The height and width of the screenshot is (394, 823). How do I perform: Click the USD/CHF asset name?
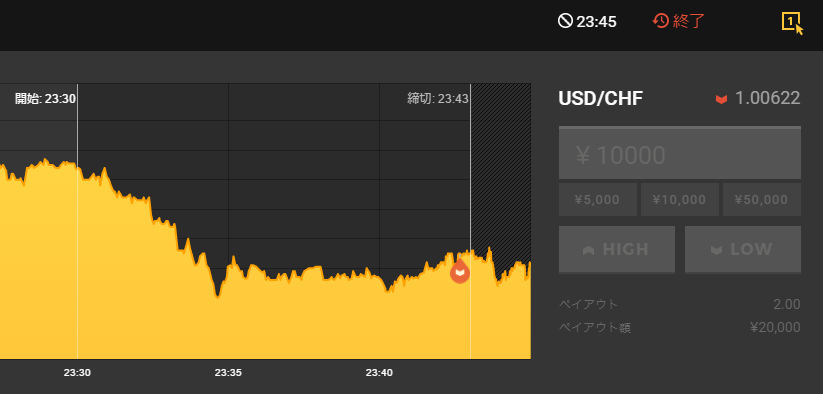coord(600,99)
